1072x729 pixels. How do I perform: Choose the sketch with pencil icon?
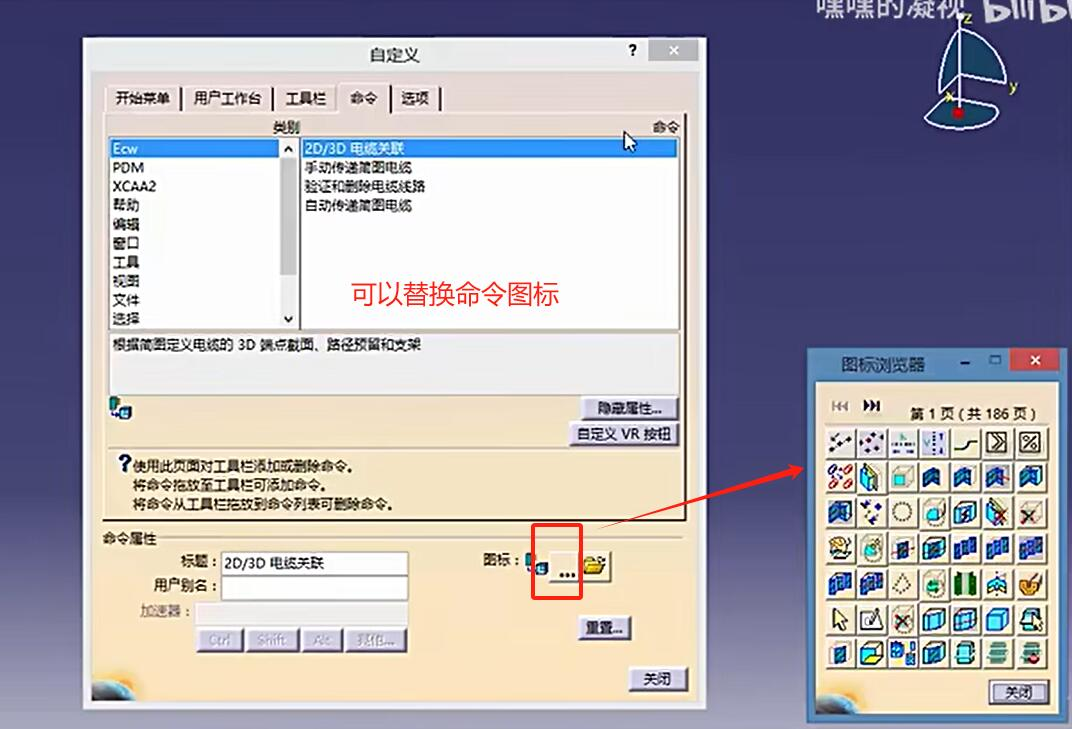coord(871,620)
